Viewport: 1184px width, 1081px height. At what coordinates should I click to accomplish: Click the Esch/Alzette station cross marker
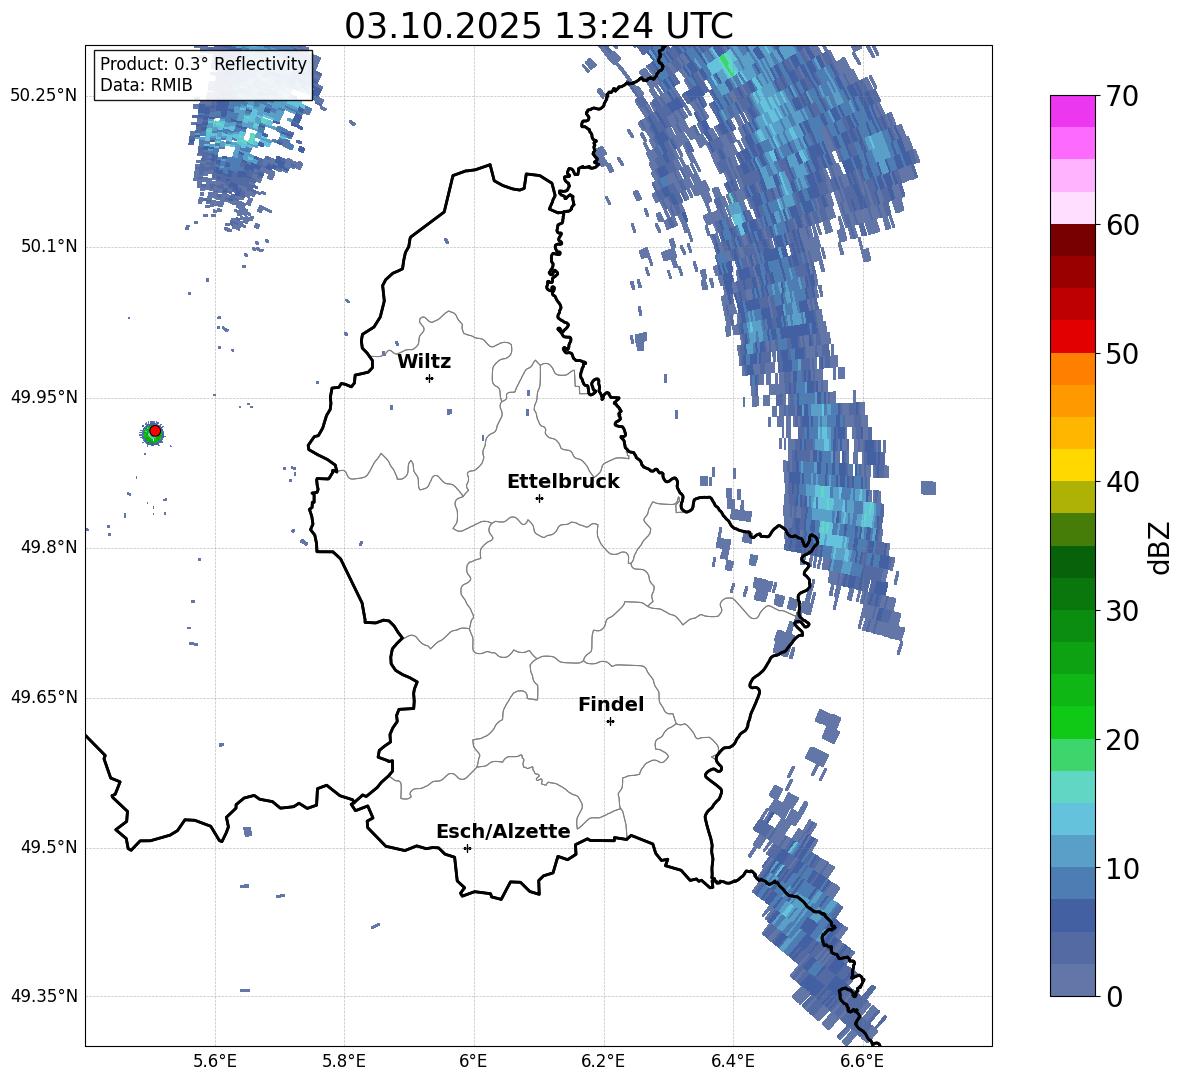tap(467, 848)
